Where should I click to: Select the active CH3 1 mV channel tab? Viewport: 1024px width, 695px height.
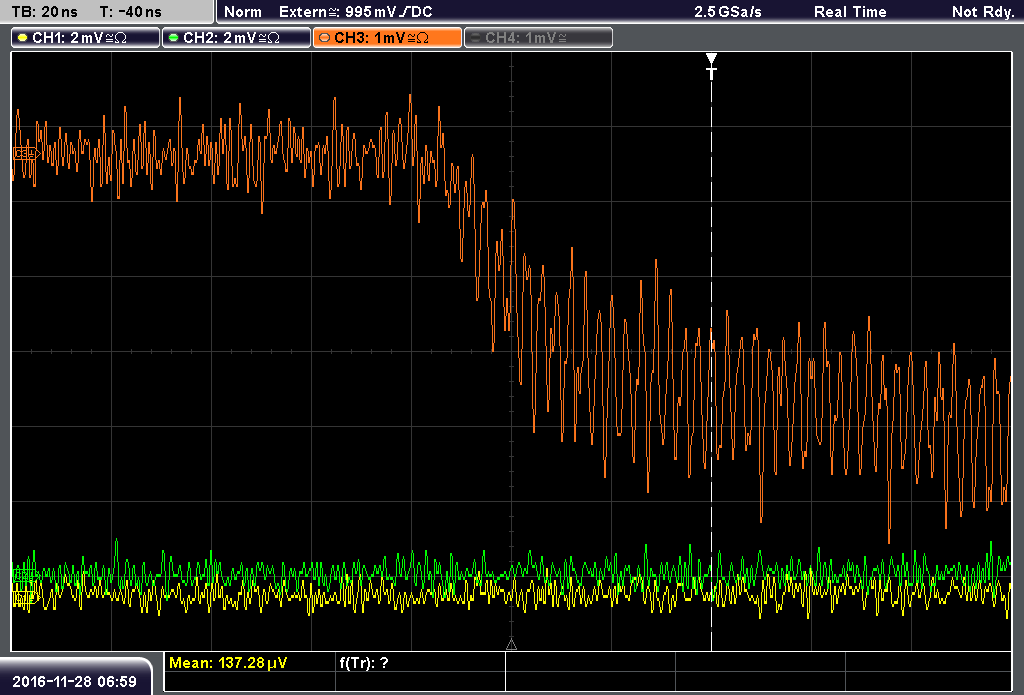pos(387,38)
